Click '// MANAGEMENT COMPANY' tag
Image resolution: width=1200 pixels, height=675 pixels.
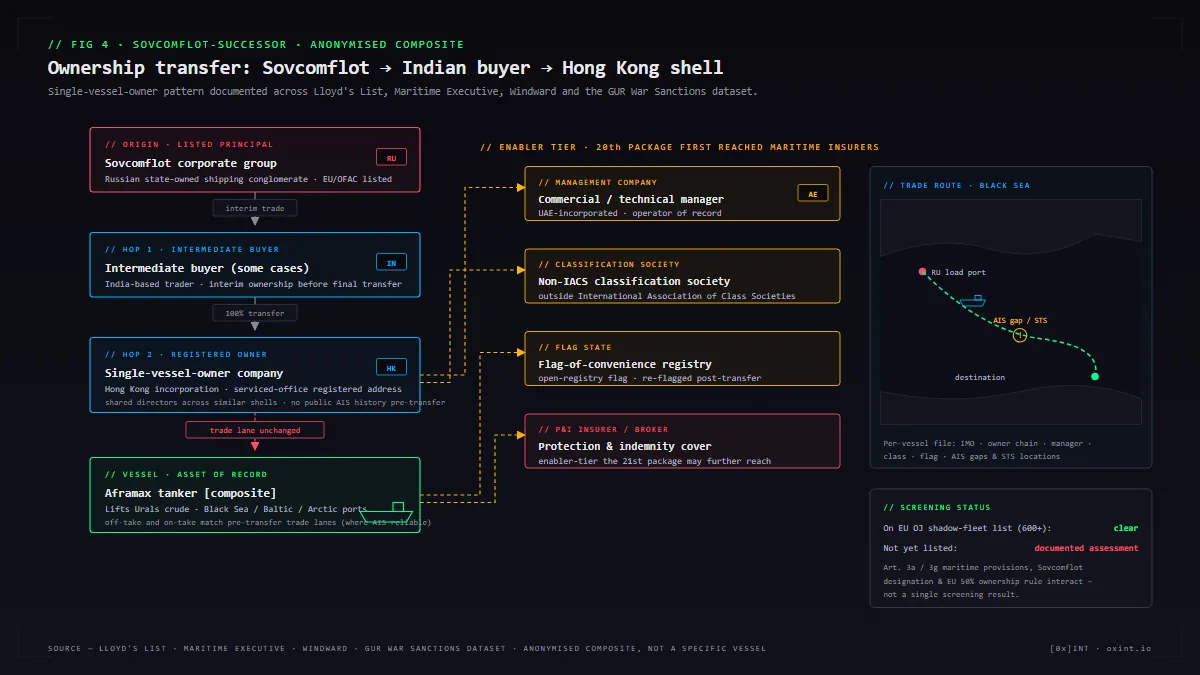[x=598, y=182]
